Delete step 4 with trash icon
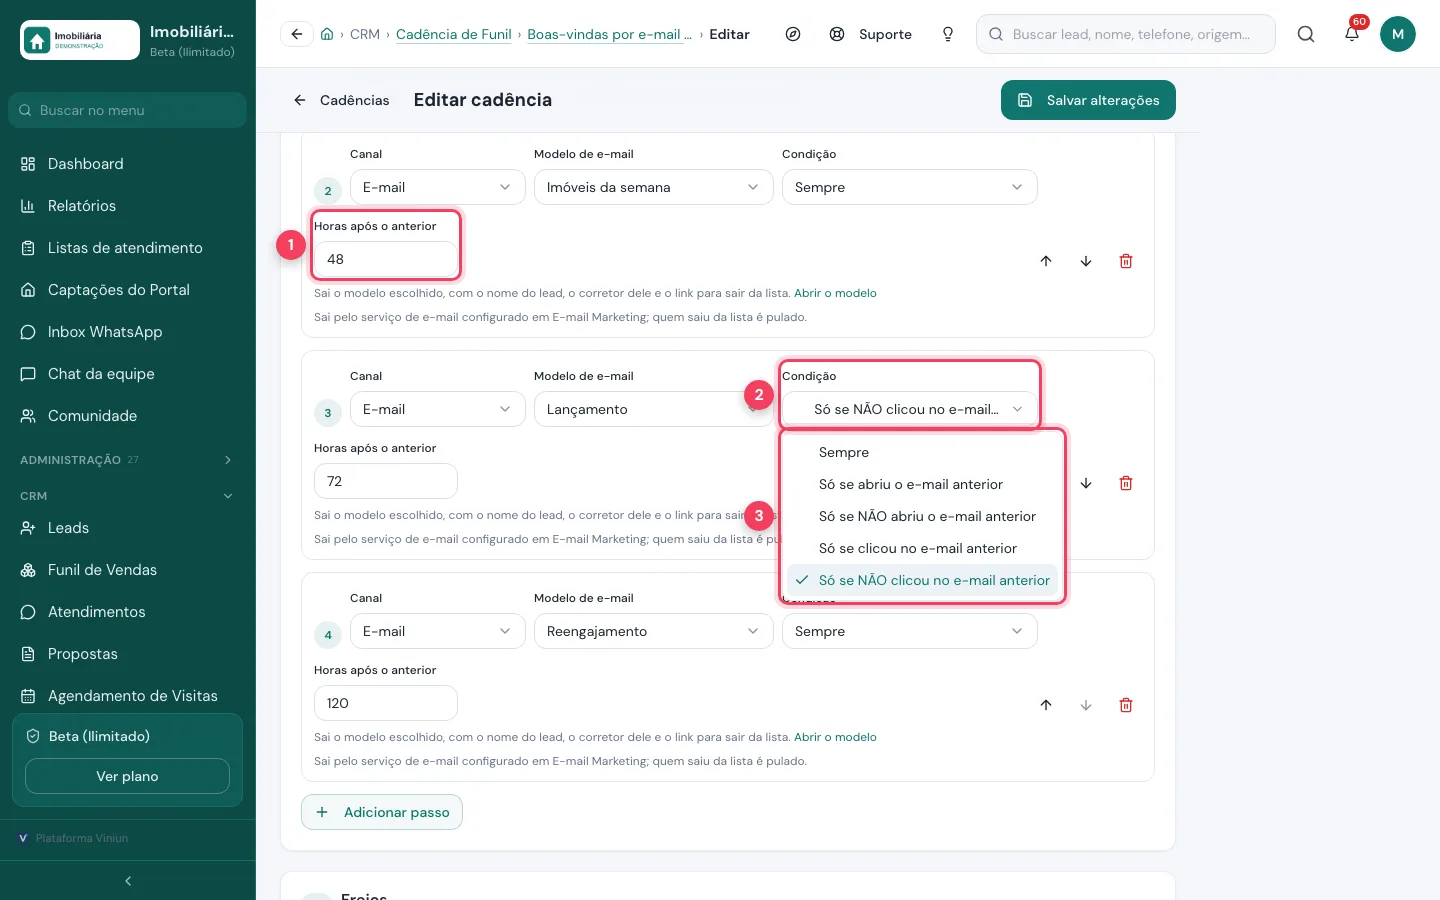This screenshot has height=900, width=1440. click(x=1126, y=705)
